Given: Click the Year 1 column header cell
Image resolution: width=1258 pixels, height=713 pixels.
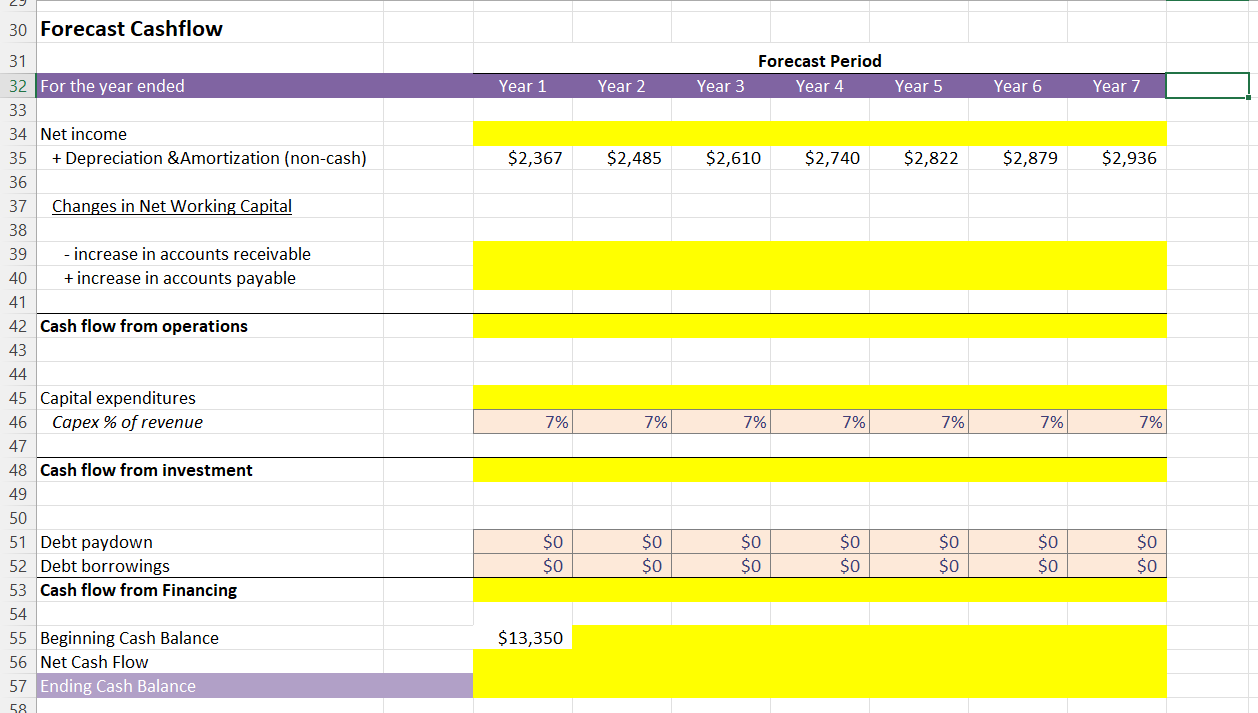Looking at the screenshot, I should tap(522, 86).
